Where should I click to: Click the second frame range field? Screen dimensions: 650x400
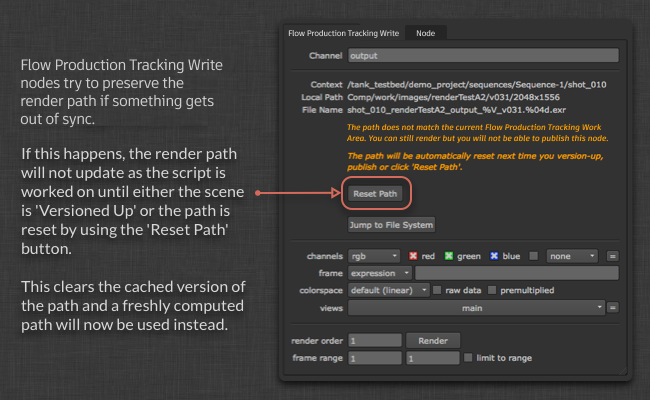tap(433, 358)
